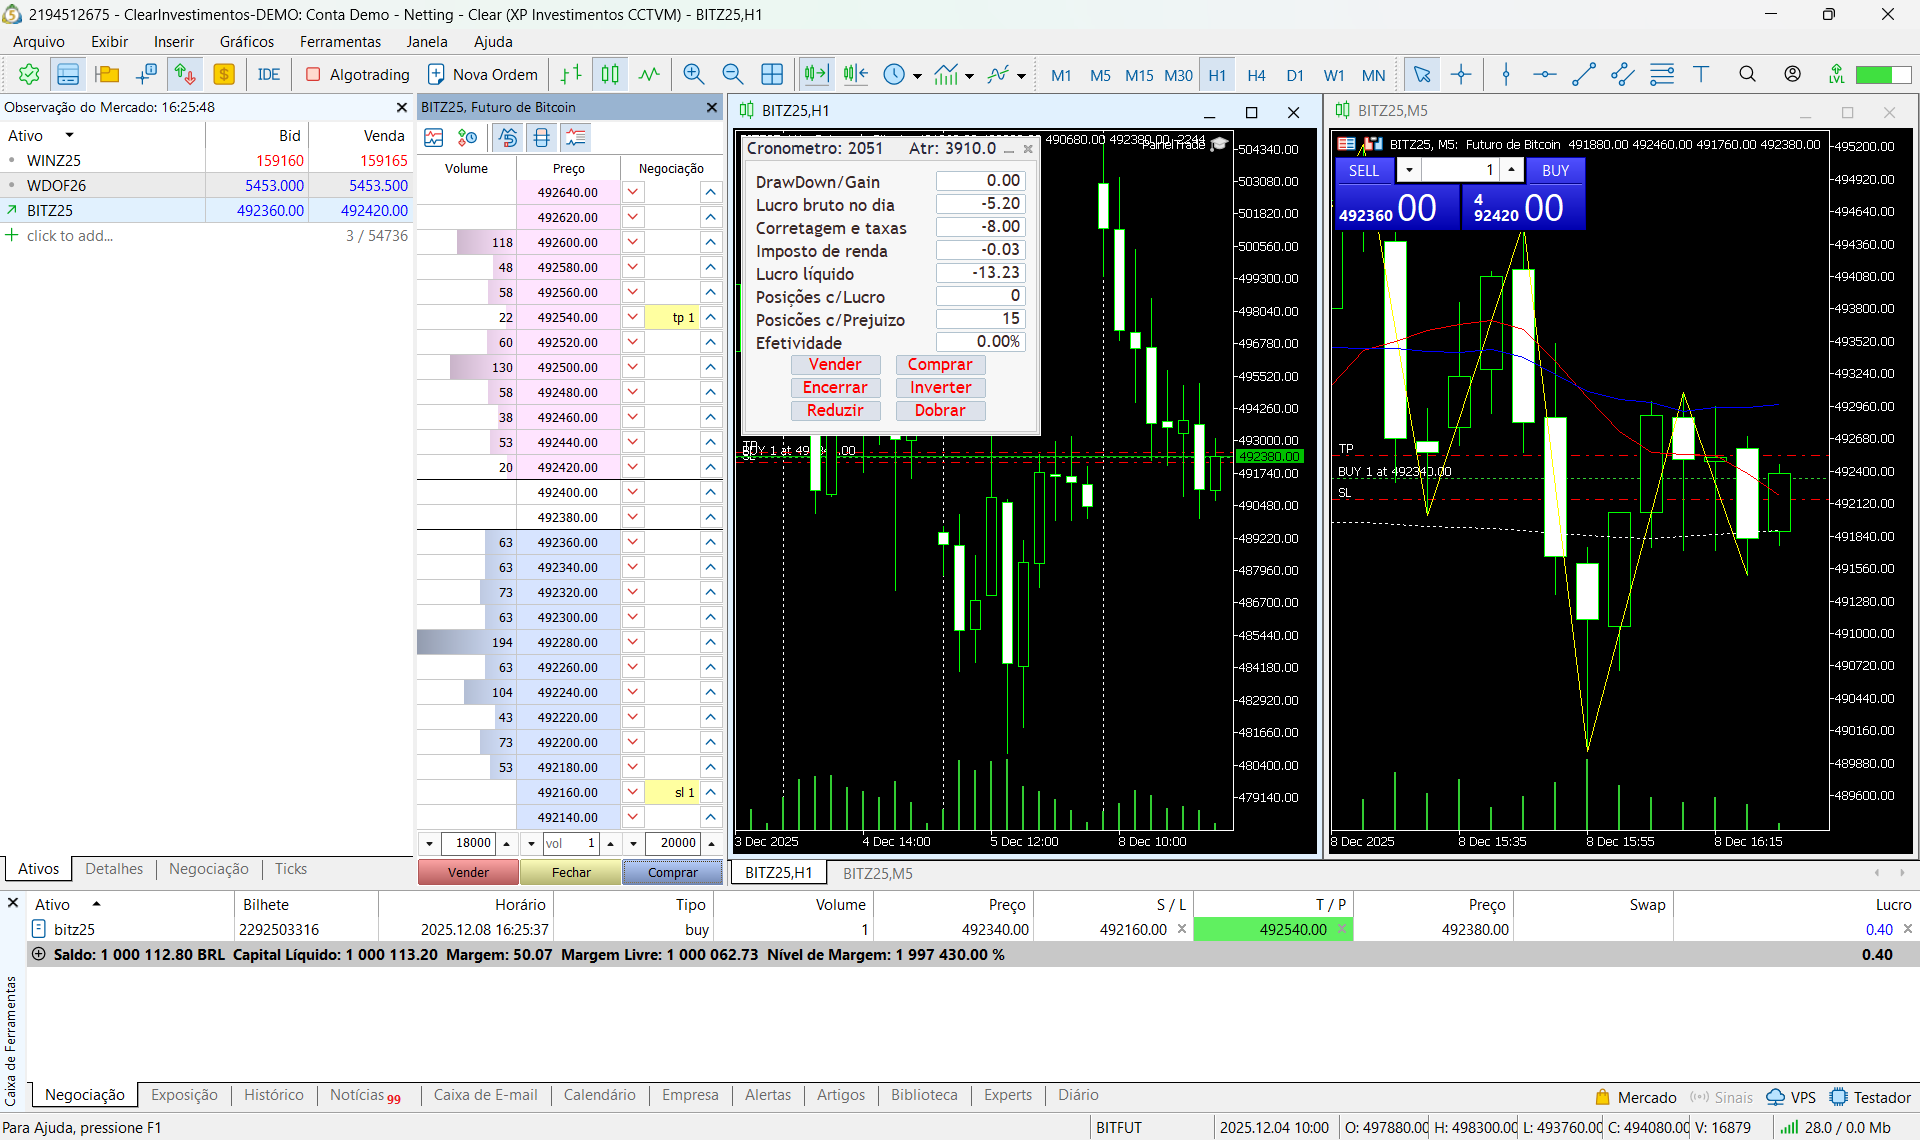Viewport: 1920px width, 1140px height.
Task: Open the Ferramentas menu
Action: 340,41
